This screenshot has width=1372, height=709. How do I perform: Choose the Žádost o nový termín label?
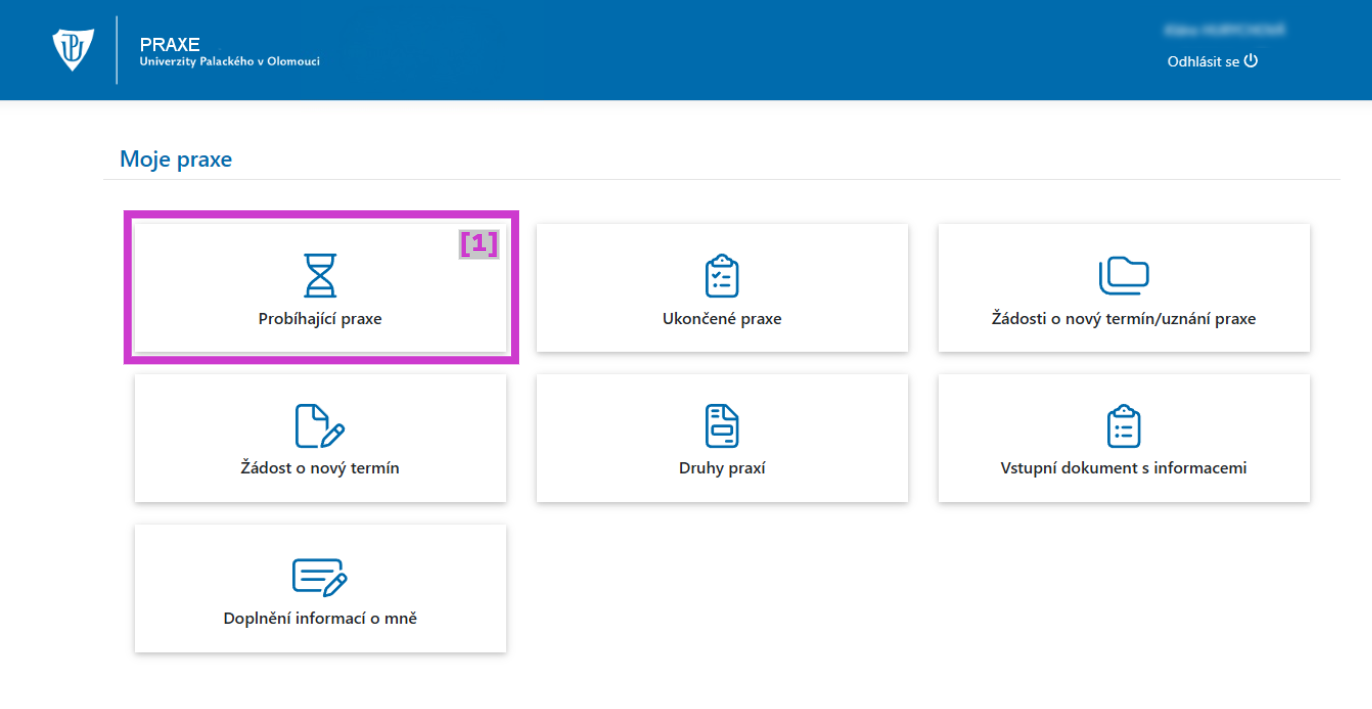coord(320,468)
